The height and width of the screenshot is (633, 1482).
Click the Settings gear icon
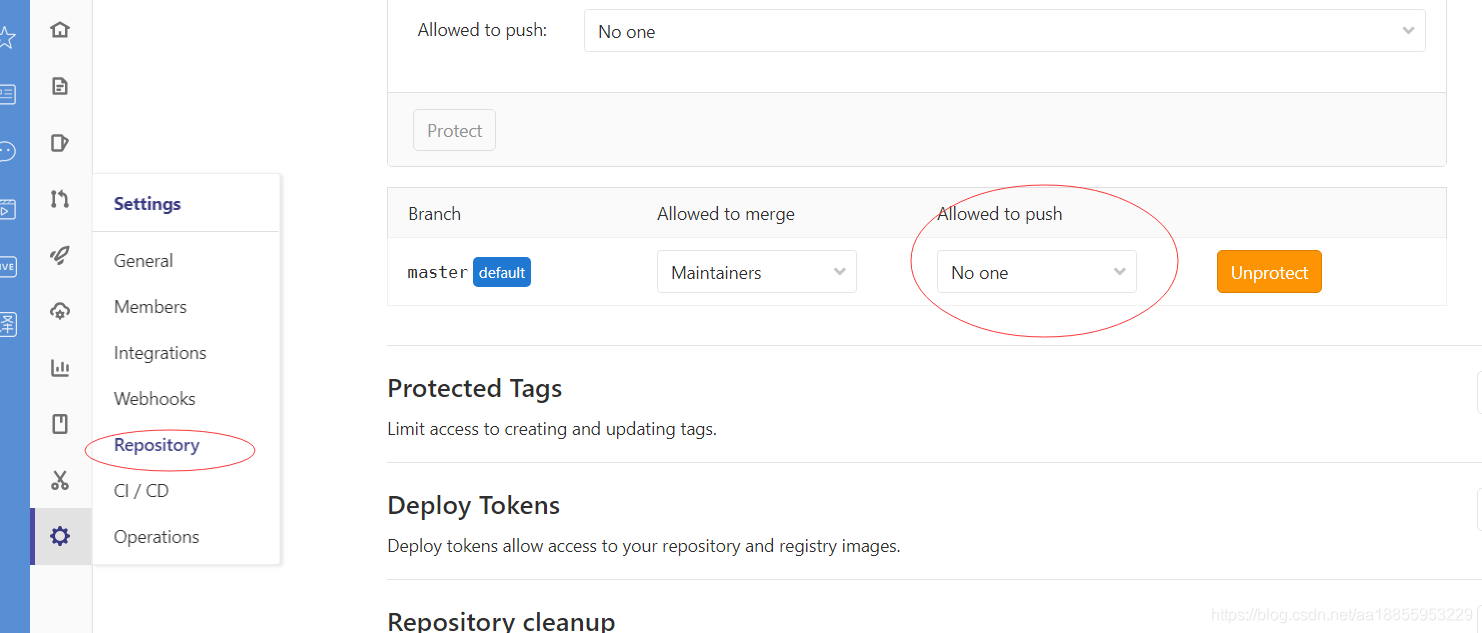click(60, 537)
